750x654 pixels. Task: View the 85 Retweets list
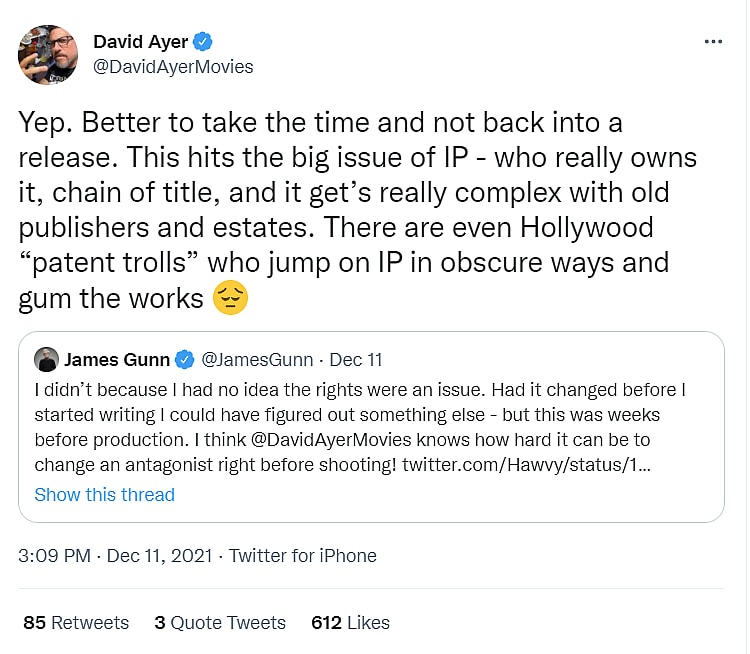point(76,622)
